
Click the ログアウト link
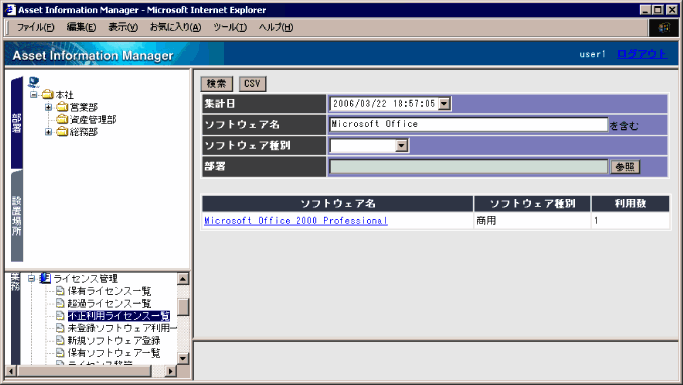click(642, 54)
